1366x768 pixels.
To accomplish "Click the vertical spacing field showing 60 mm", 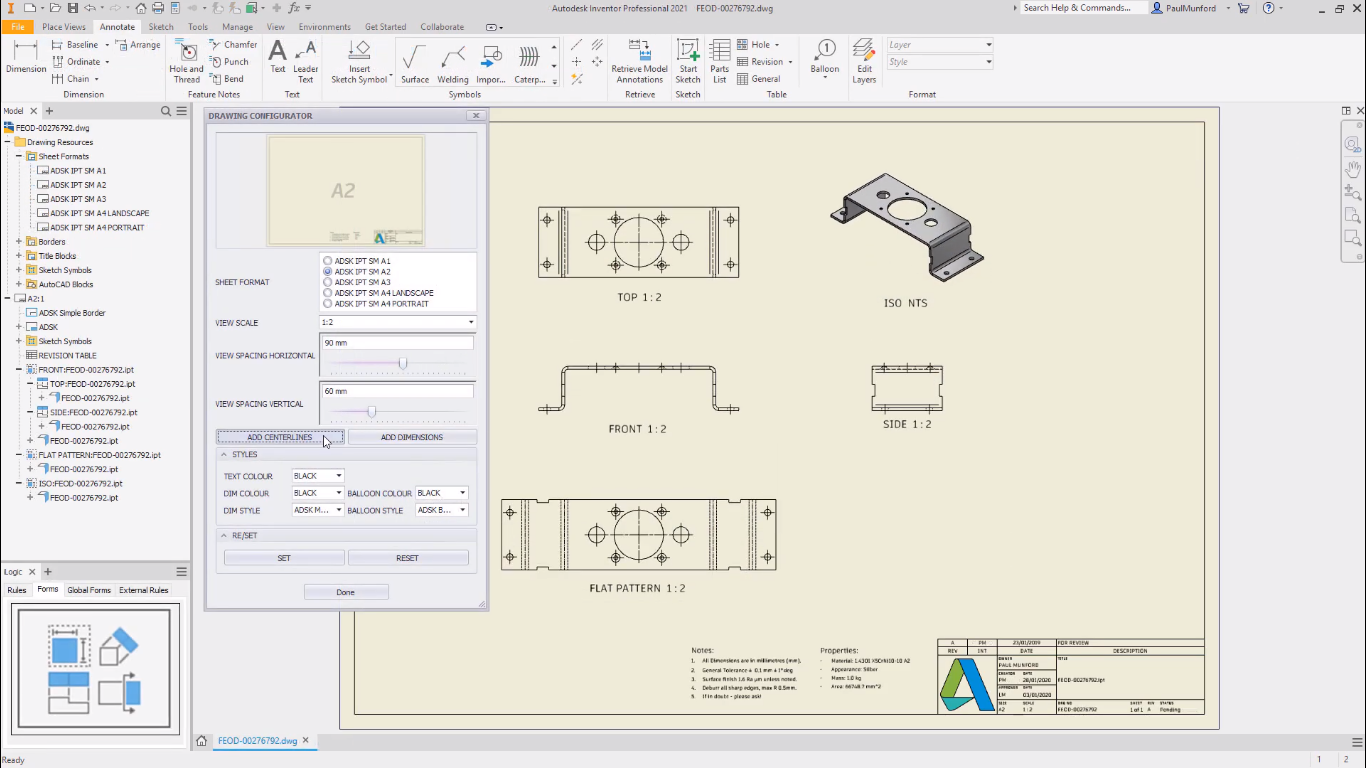I will pyautogui.click(x=397, y=391).
